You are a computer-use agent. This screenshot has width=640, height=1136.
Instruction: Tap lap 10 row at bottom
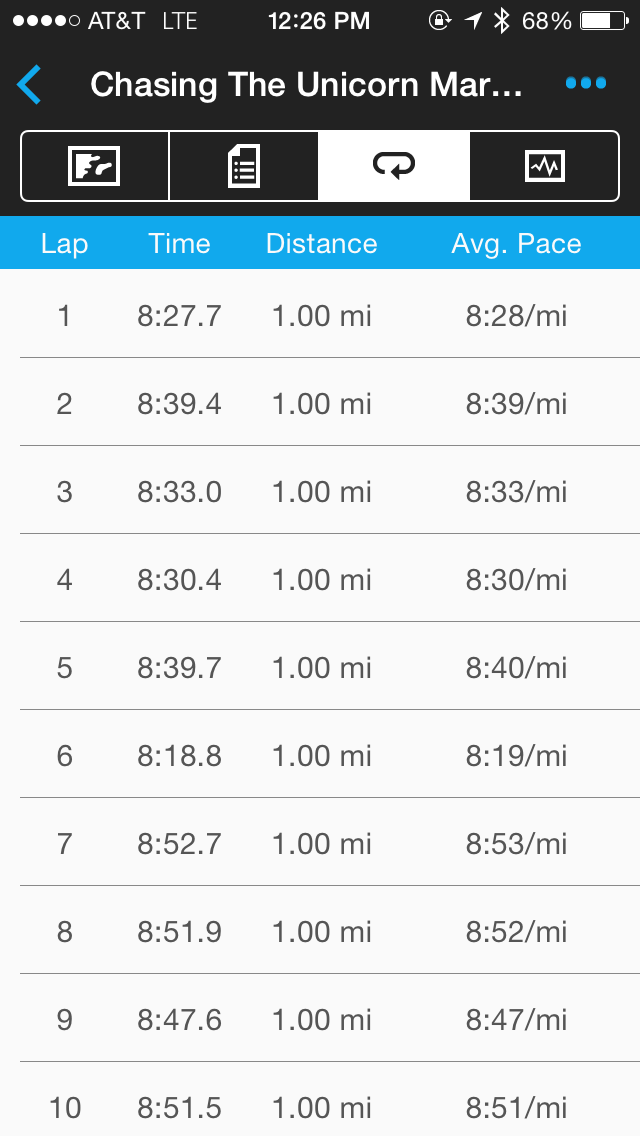pos(320,1108)
